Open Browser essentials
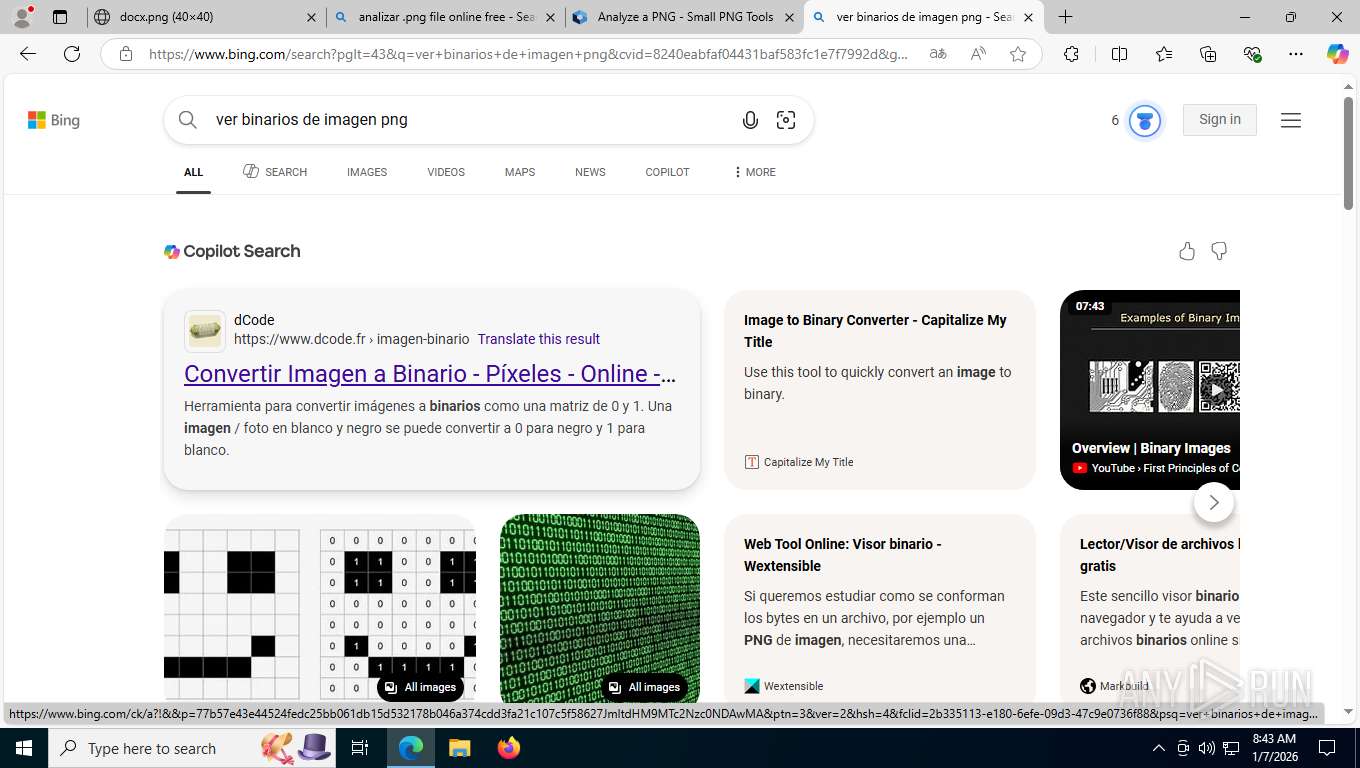Viewport: 1360px width, 768px height. click(1252, 54)
